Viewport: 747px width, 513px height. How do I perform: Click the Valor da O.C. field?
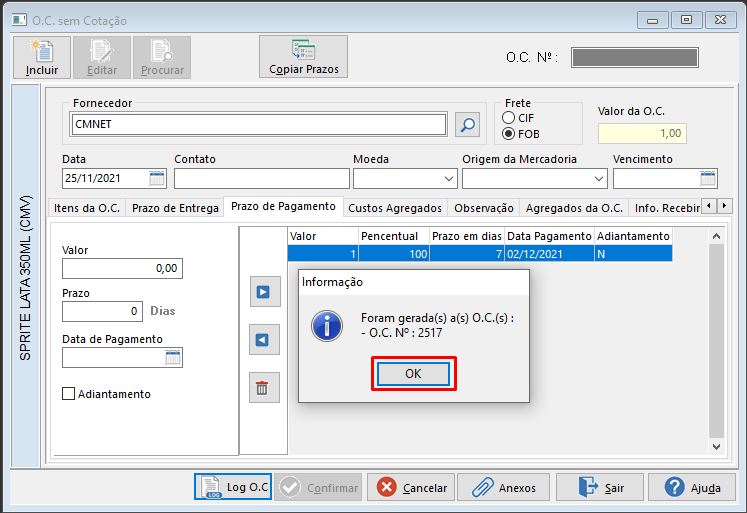642,133
